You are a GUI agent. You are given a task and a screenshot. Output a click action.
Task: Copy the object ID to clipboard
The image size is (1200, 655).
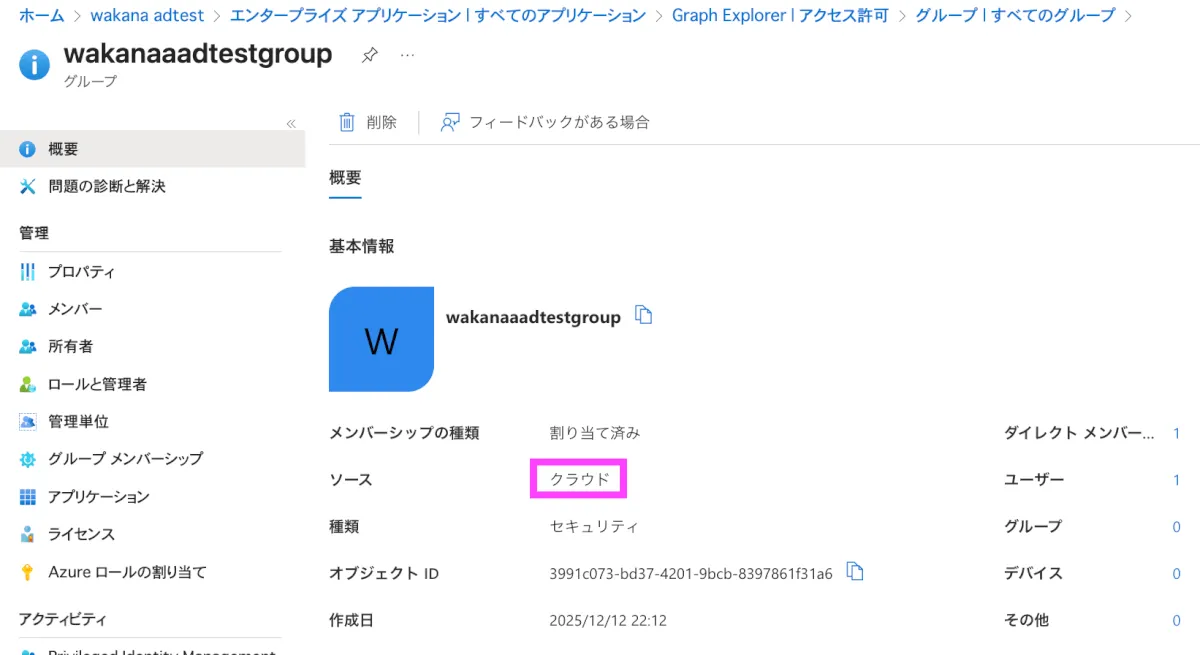[x=855, y=572]
